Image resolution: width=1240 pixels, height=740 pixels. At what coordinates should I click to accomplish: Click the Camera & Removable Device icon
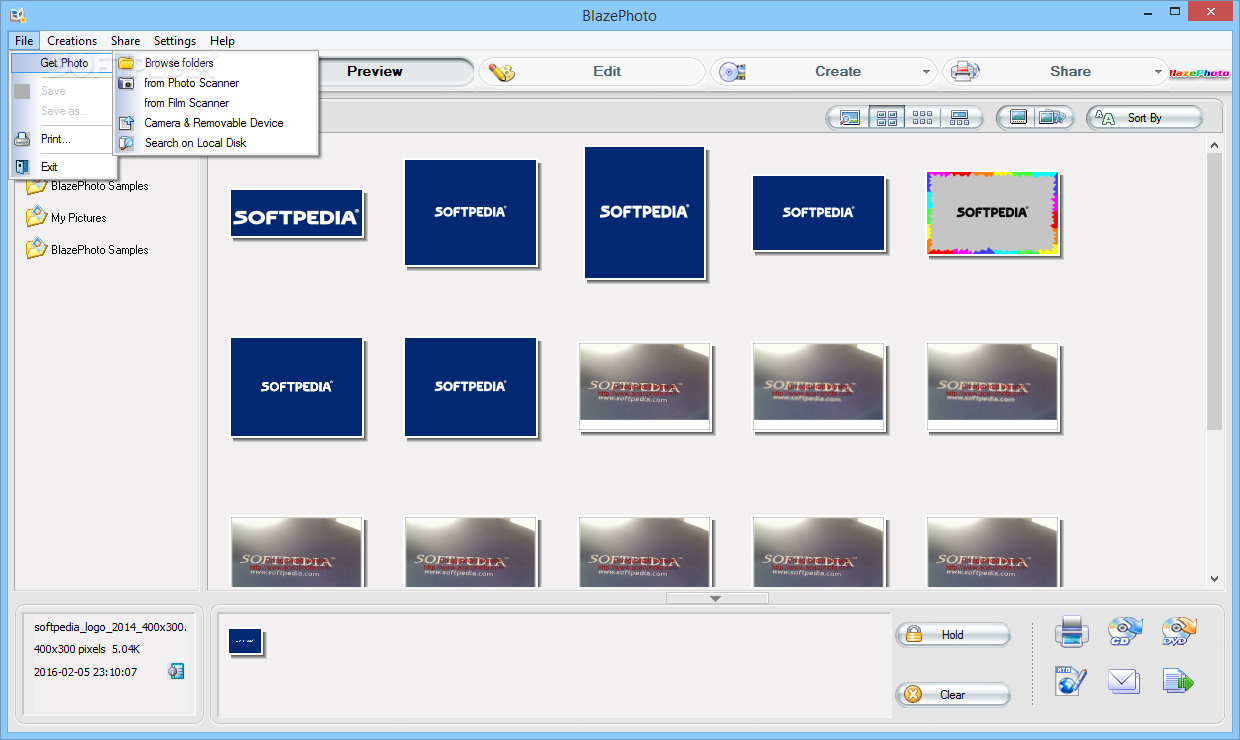127,123
